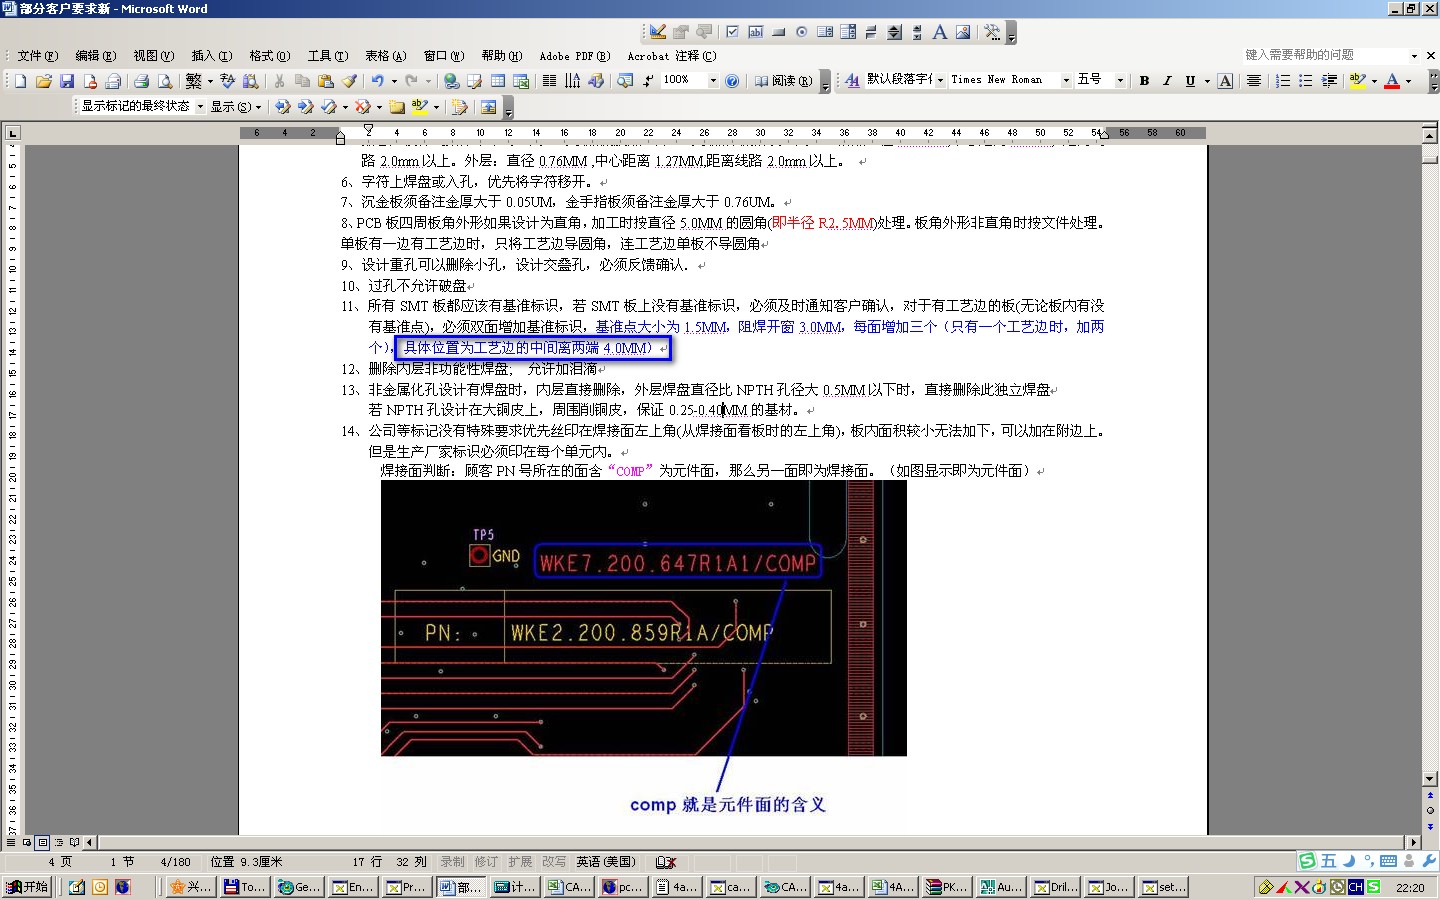Open the 五号 font size dropdown
1440x900 pixels.
1120,80
